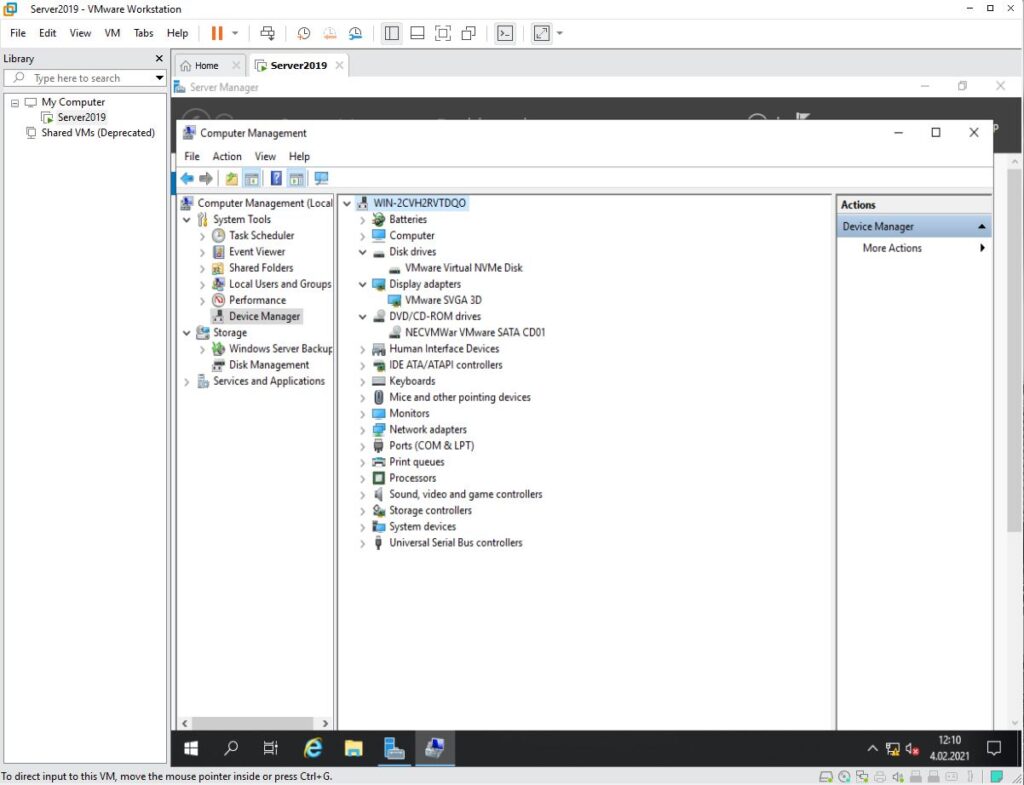This screenshot has height=785, width=1024.
Task: Click the muted volume tray icon
Action: [912, 749]
